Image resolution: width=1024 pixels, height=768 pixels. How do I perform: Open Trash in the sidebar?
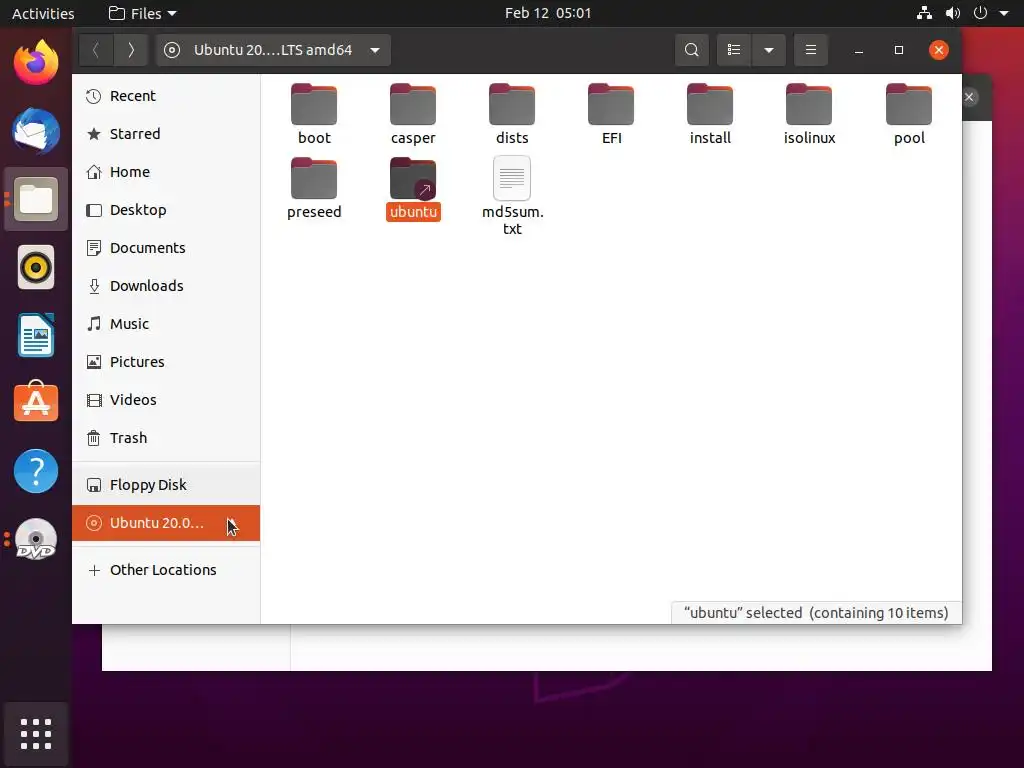pos(166,438)
